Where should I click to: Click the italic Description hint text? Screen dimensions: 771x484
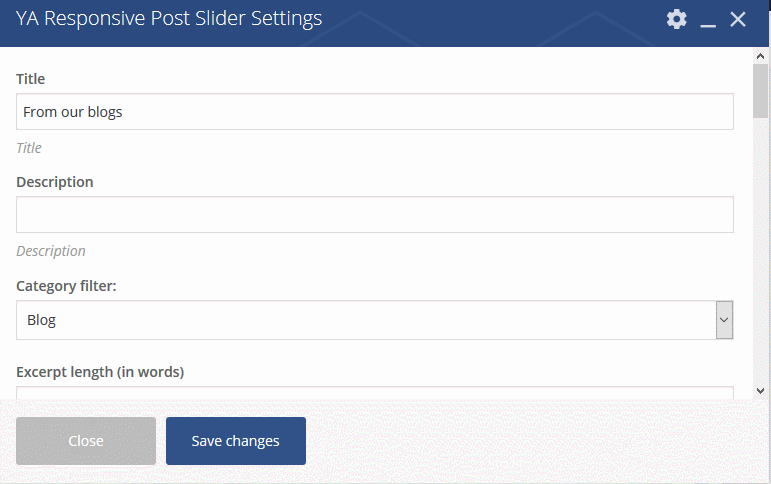[x=51, y=251]
